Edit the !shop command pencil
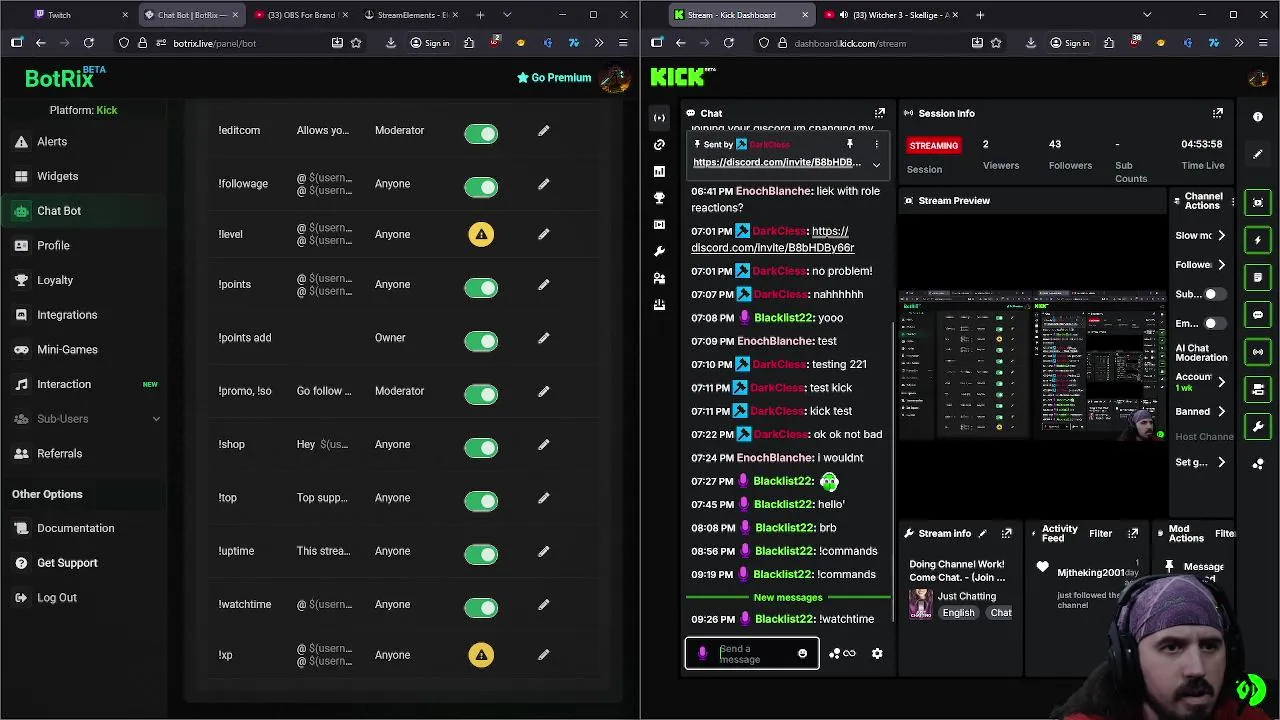 pyautogui.click(x=543, y=445)
